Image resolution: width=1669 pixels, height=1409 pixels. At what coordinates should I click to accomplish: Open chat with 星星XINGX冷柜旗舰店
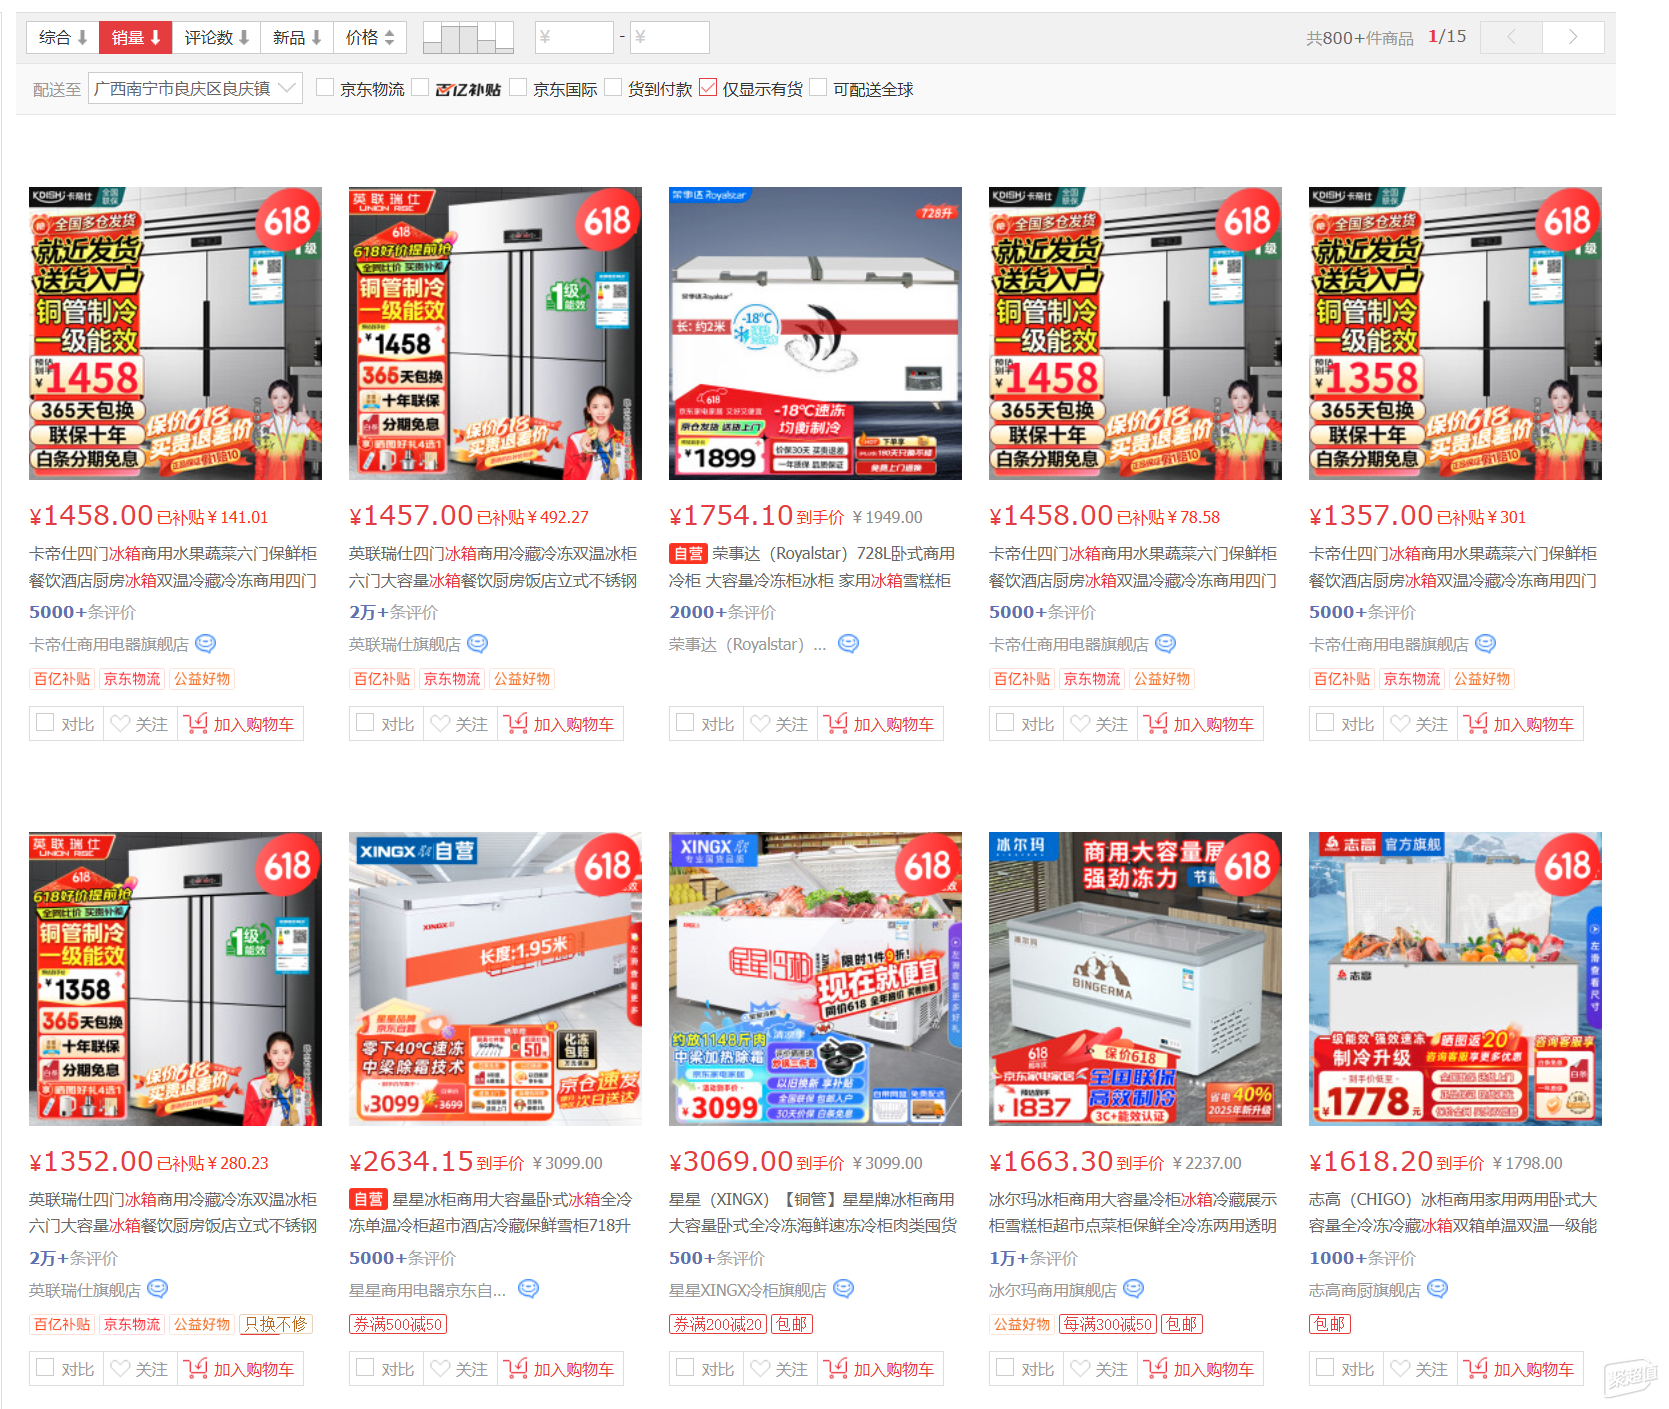(x=844, y=1290)
